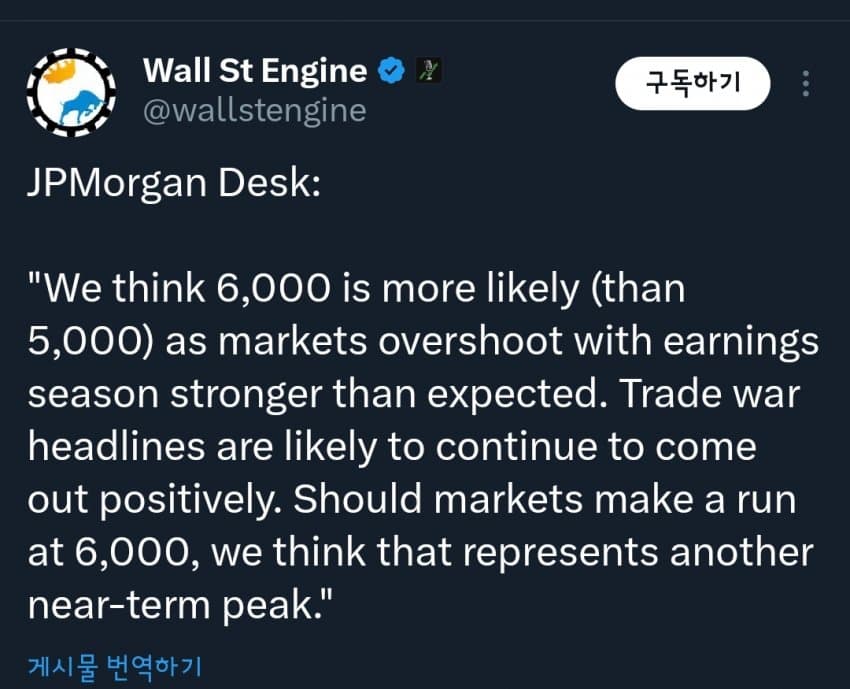The width and height of the screenshot is (850, 689).
Task: Click the line starting "season stronger than"
Action: click(414, 394)
